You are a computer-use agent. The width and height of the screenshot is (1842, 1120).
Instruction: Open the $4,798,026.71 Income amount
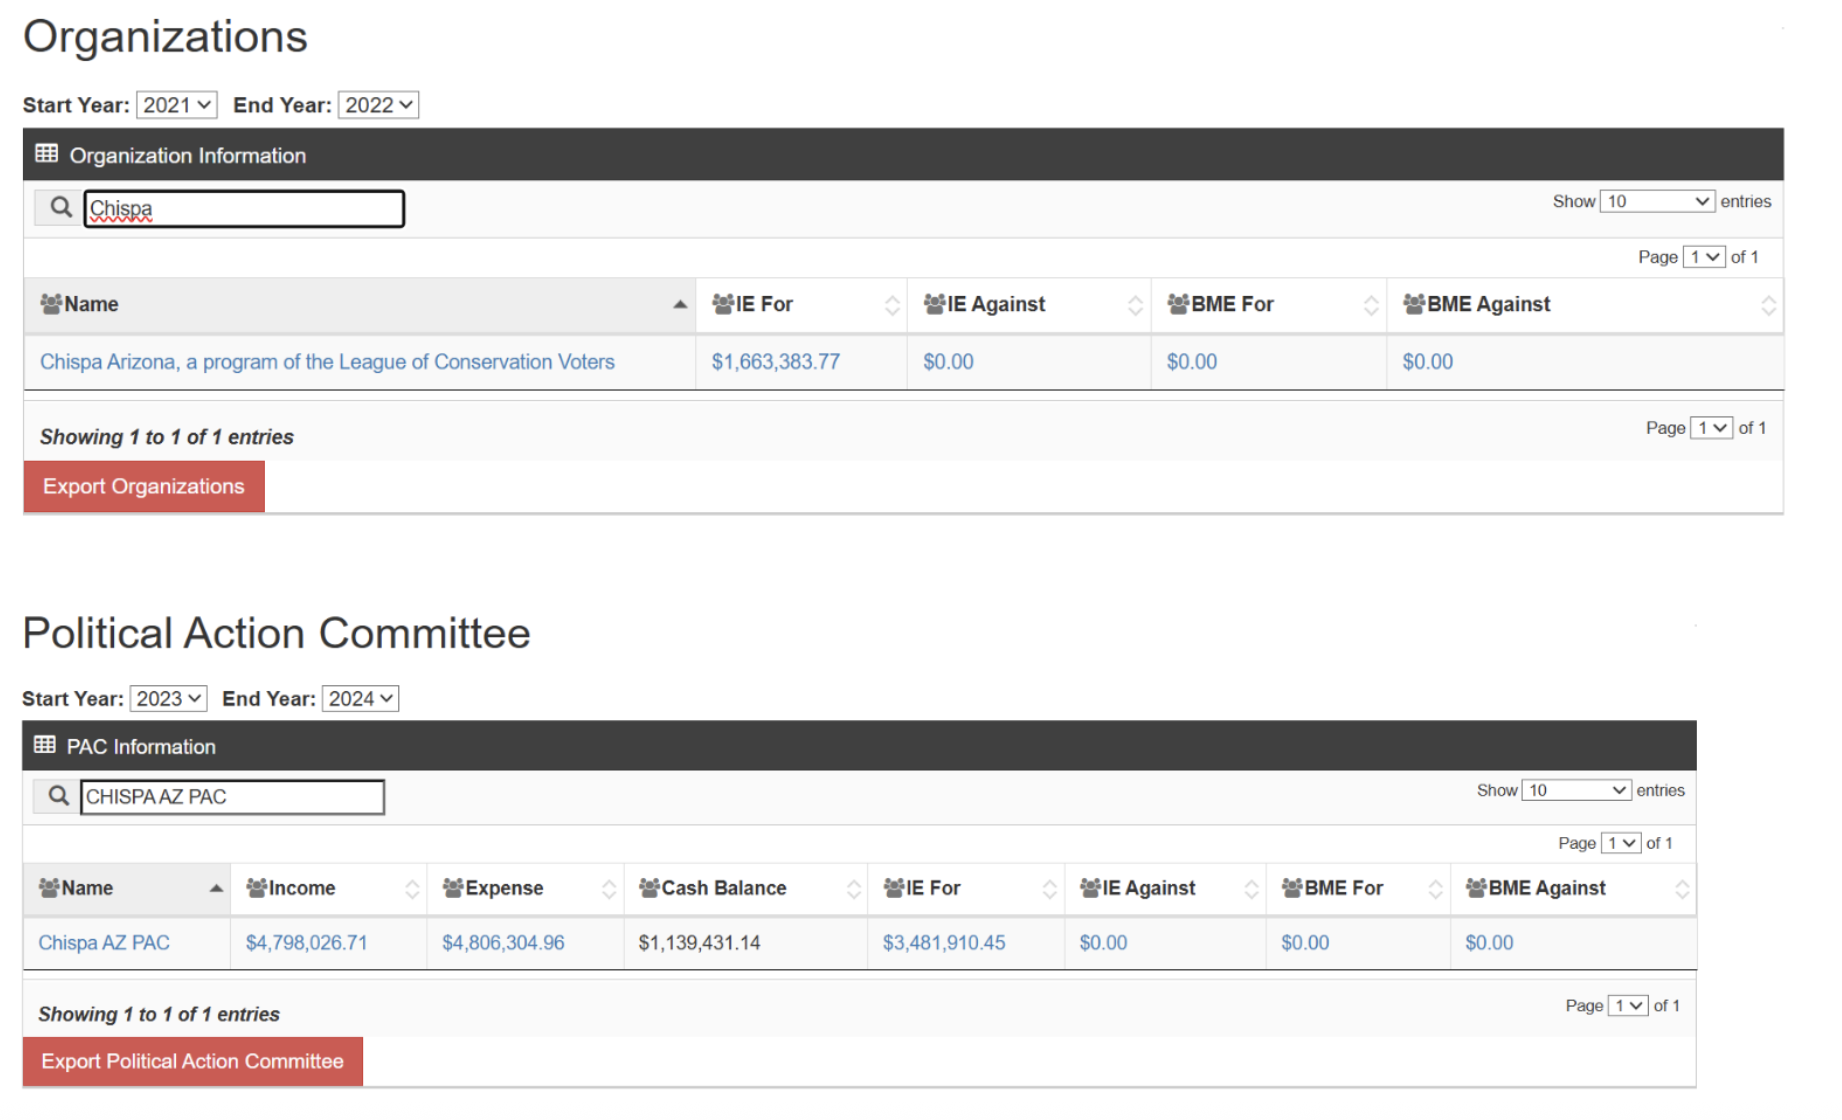coord(307,943)
